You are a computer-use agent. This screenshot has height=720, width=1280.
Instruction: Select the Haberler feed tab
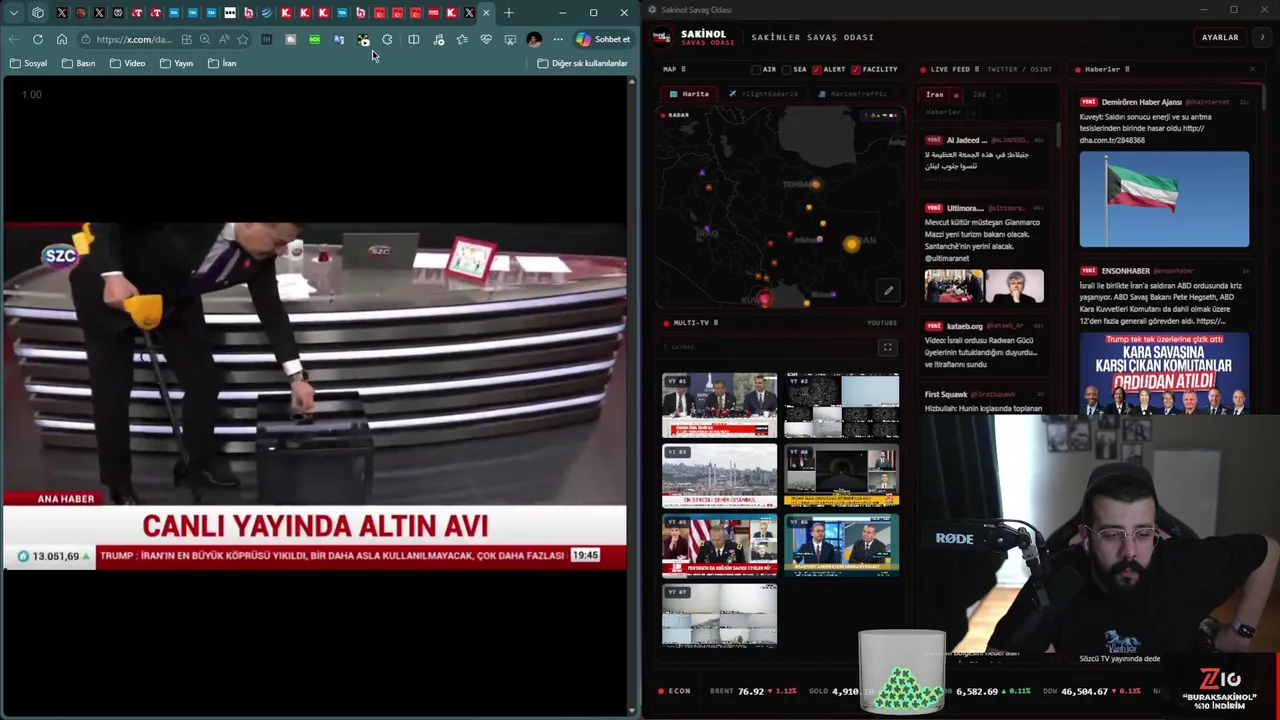[x=942, y=112]
